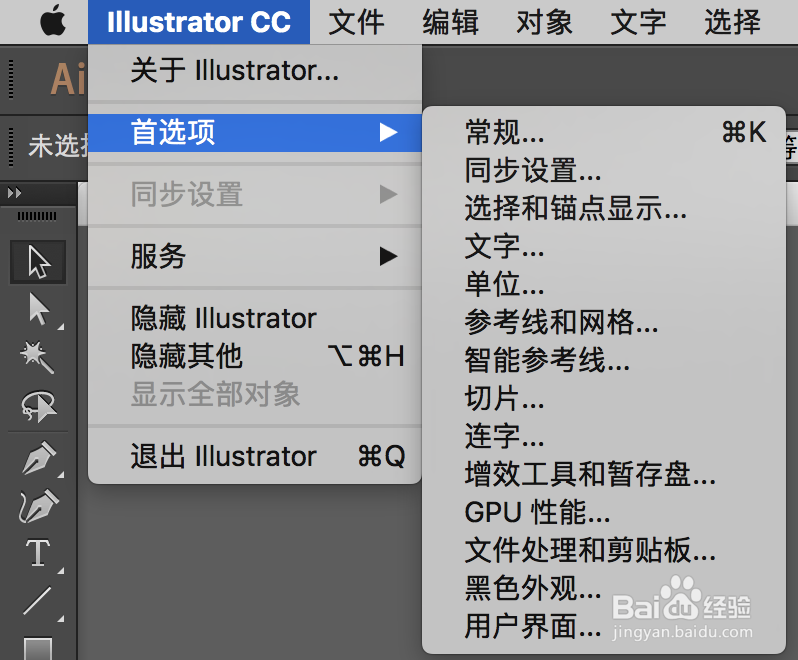The image size is (798, 660).
Task: Open the 对象 menu
Action: [544, 22]
